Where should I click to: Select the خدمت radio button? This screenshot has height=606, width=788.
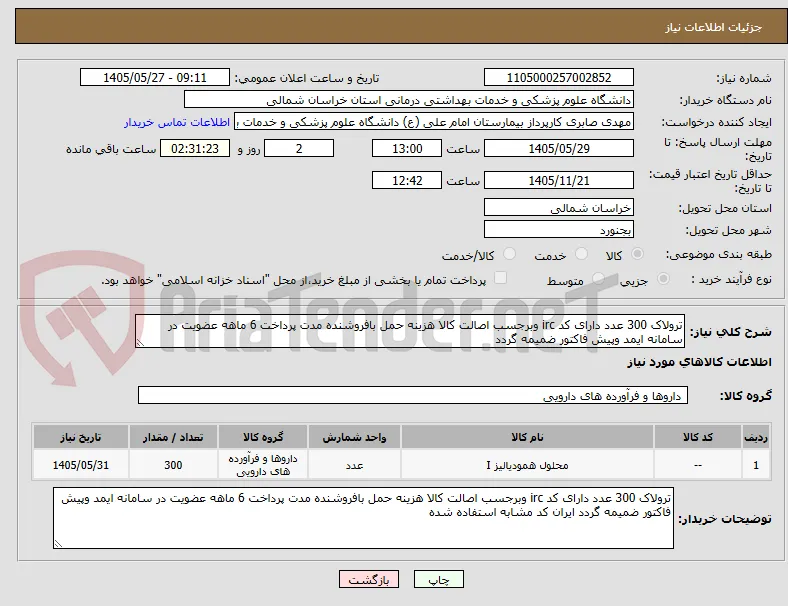click(581, 254)
